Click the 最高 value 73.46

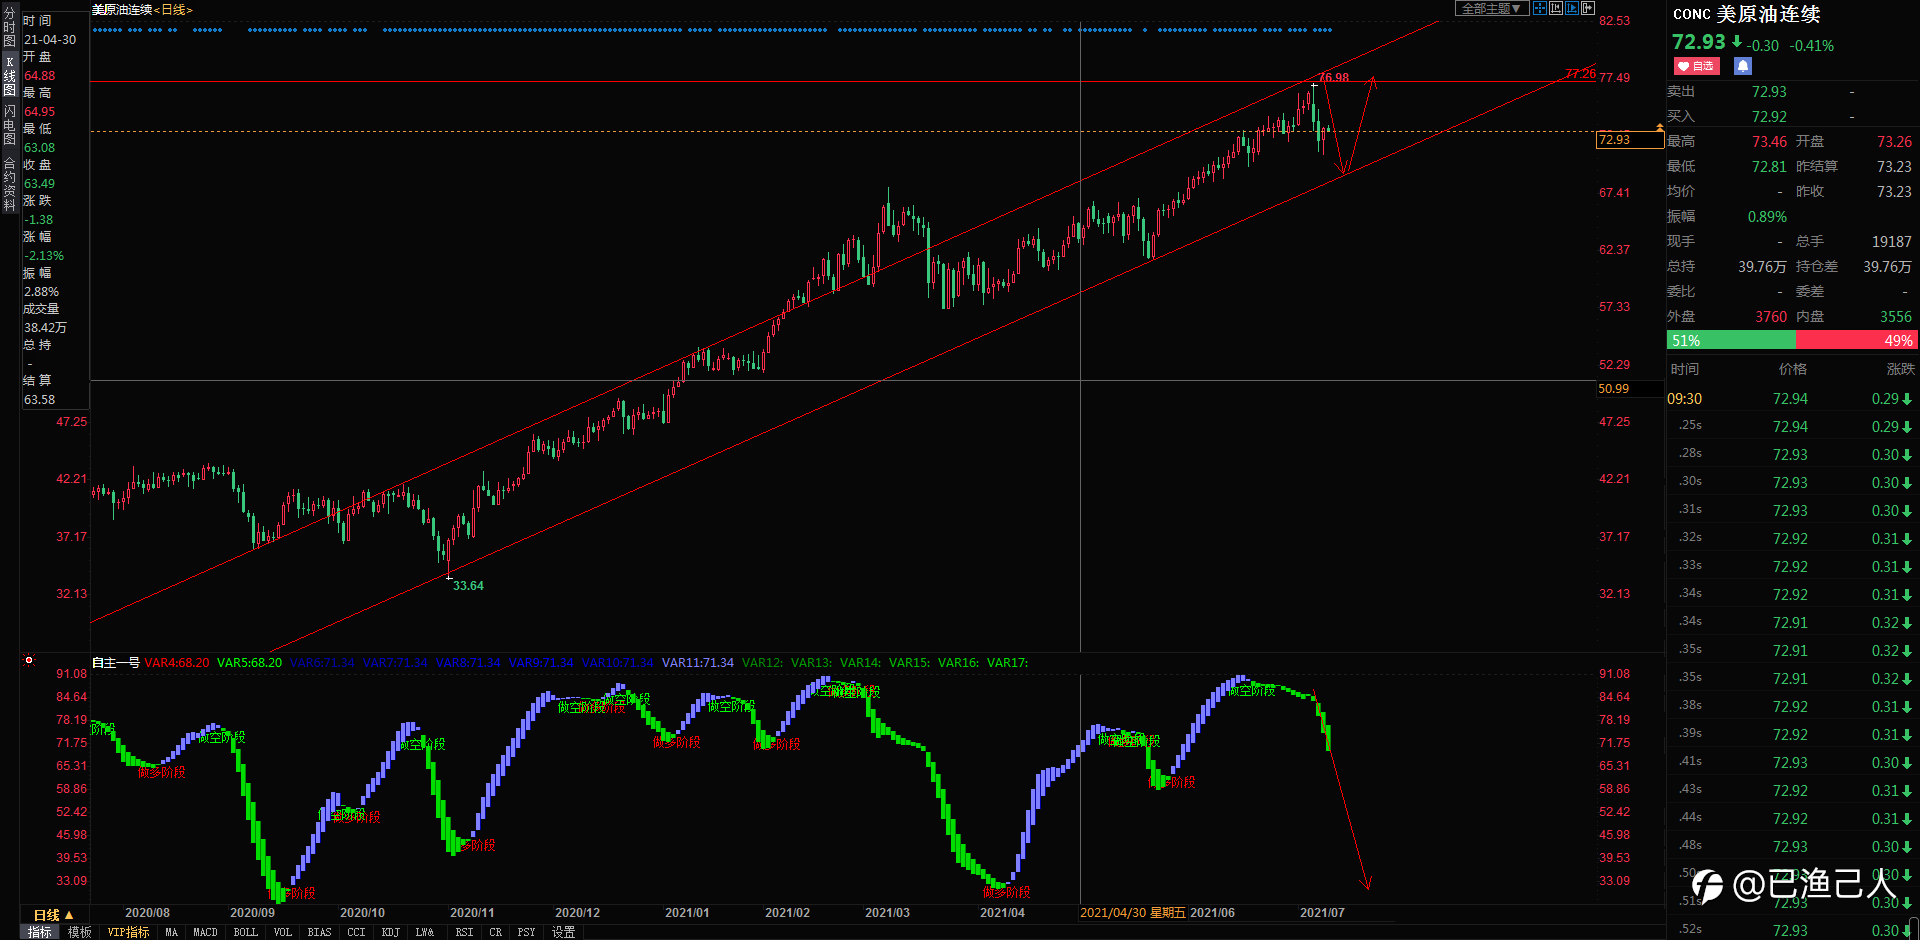click(x=1769, y=142)
